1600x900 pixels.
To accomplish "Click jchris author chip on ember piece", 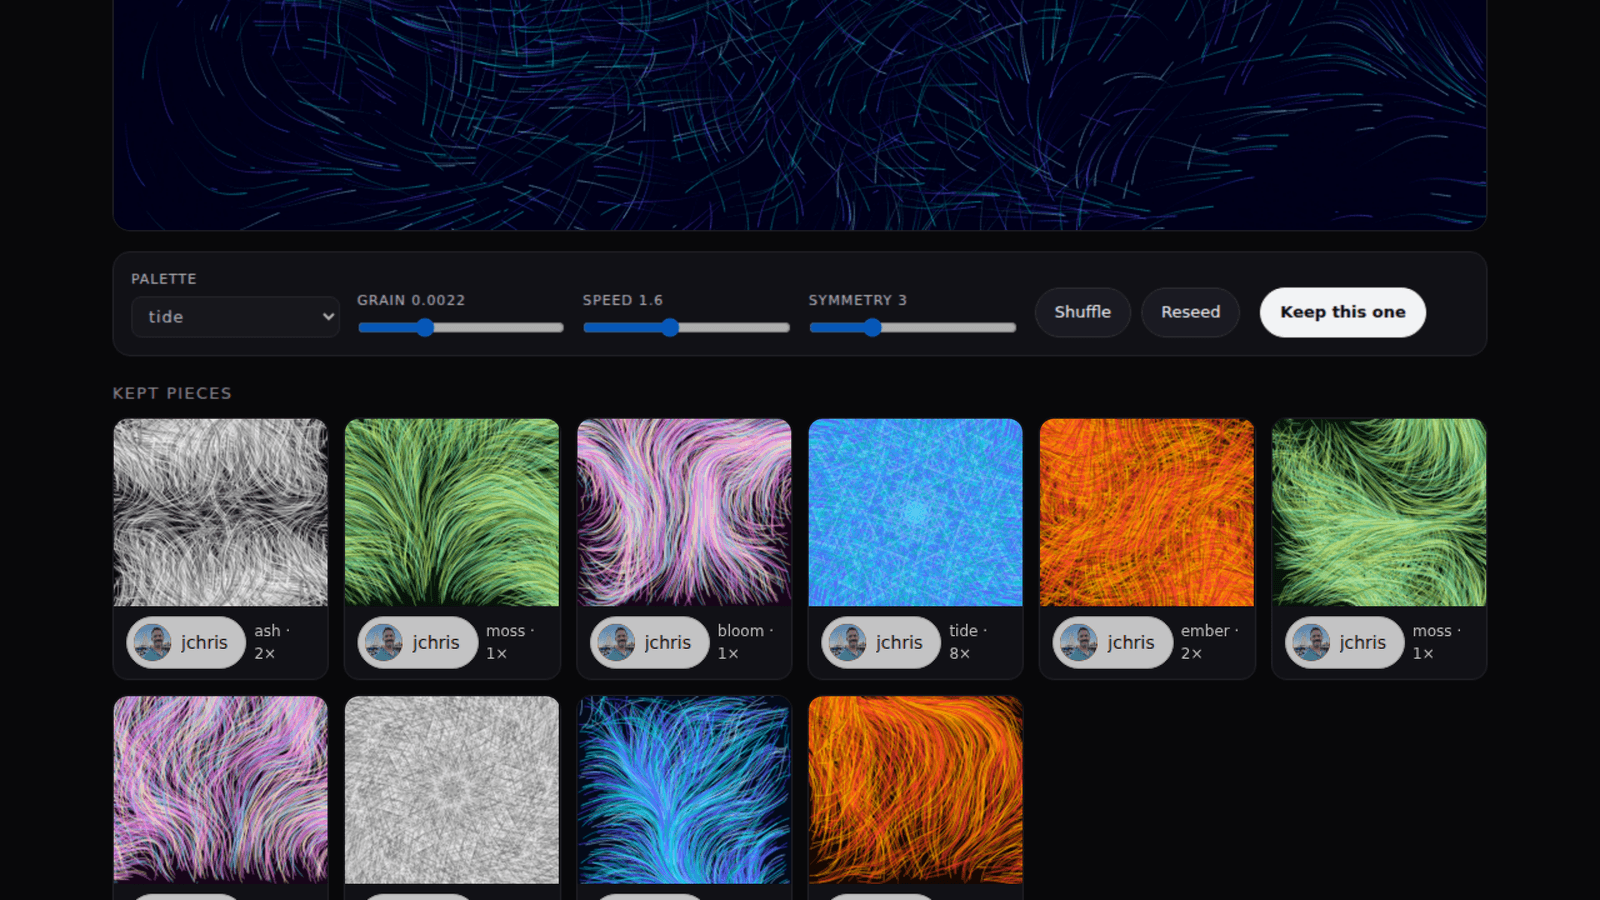I will [1112, 642].
